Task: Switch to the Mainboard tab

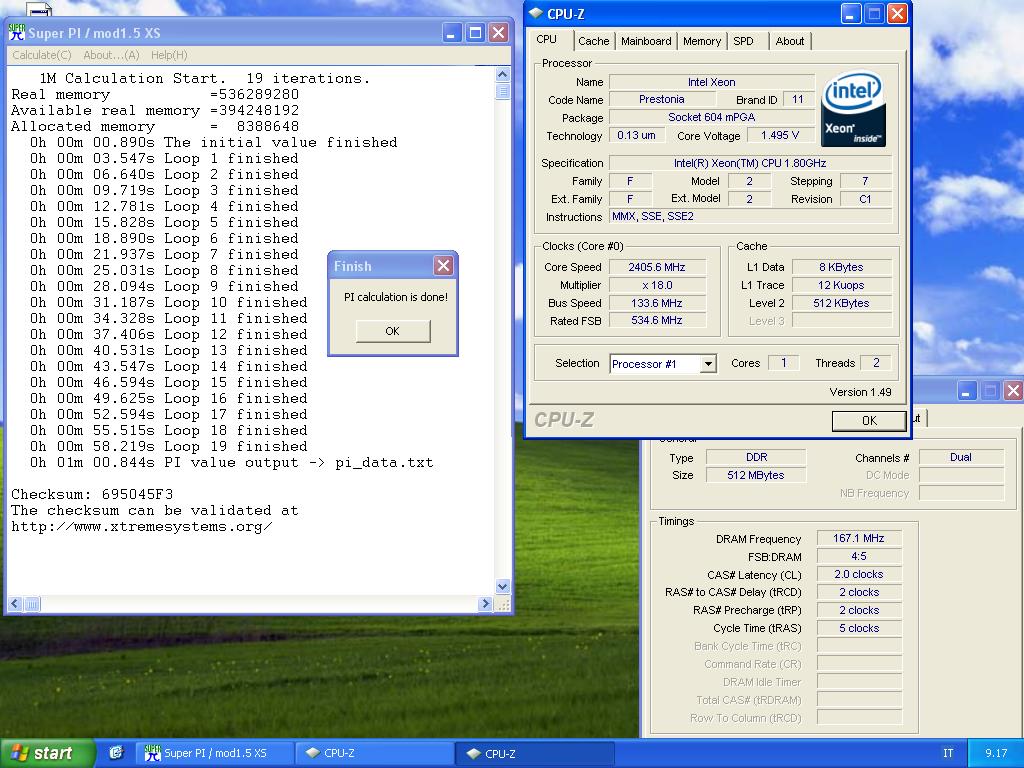Action: coord(646,41)
